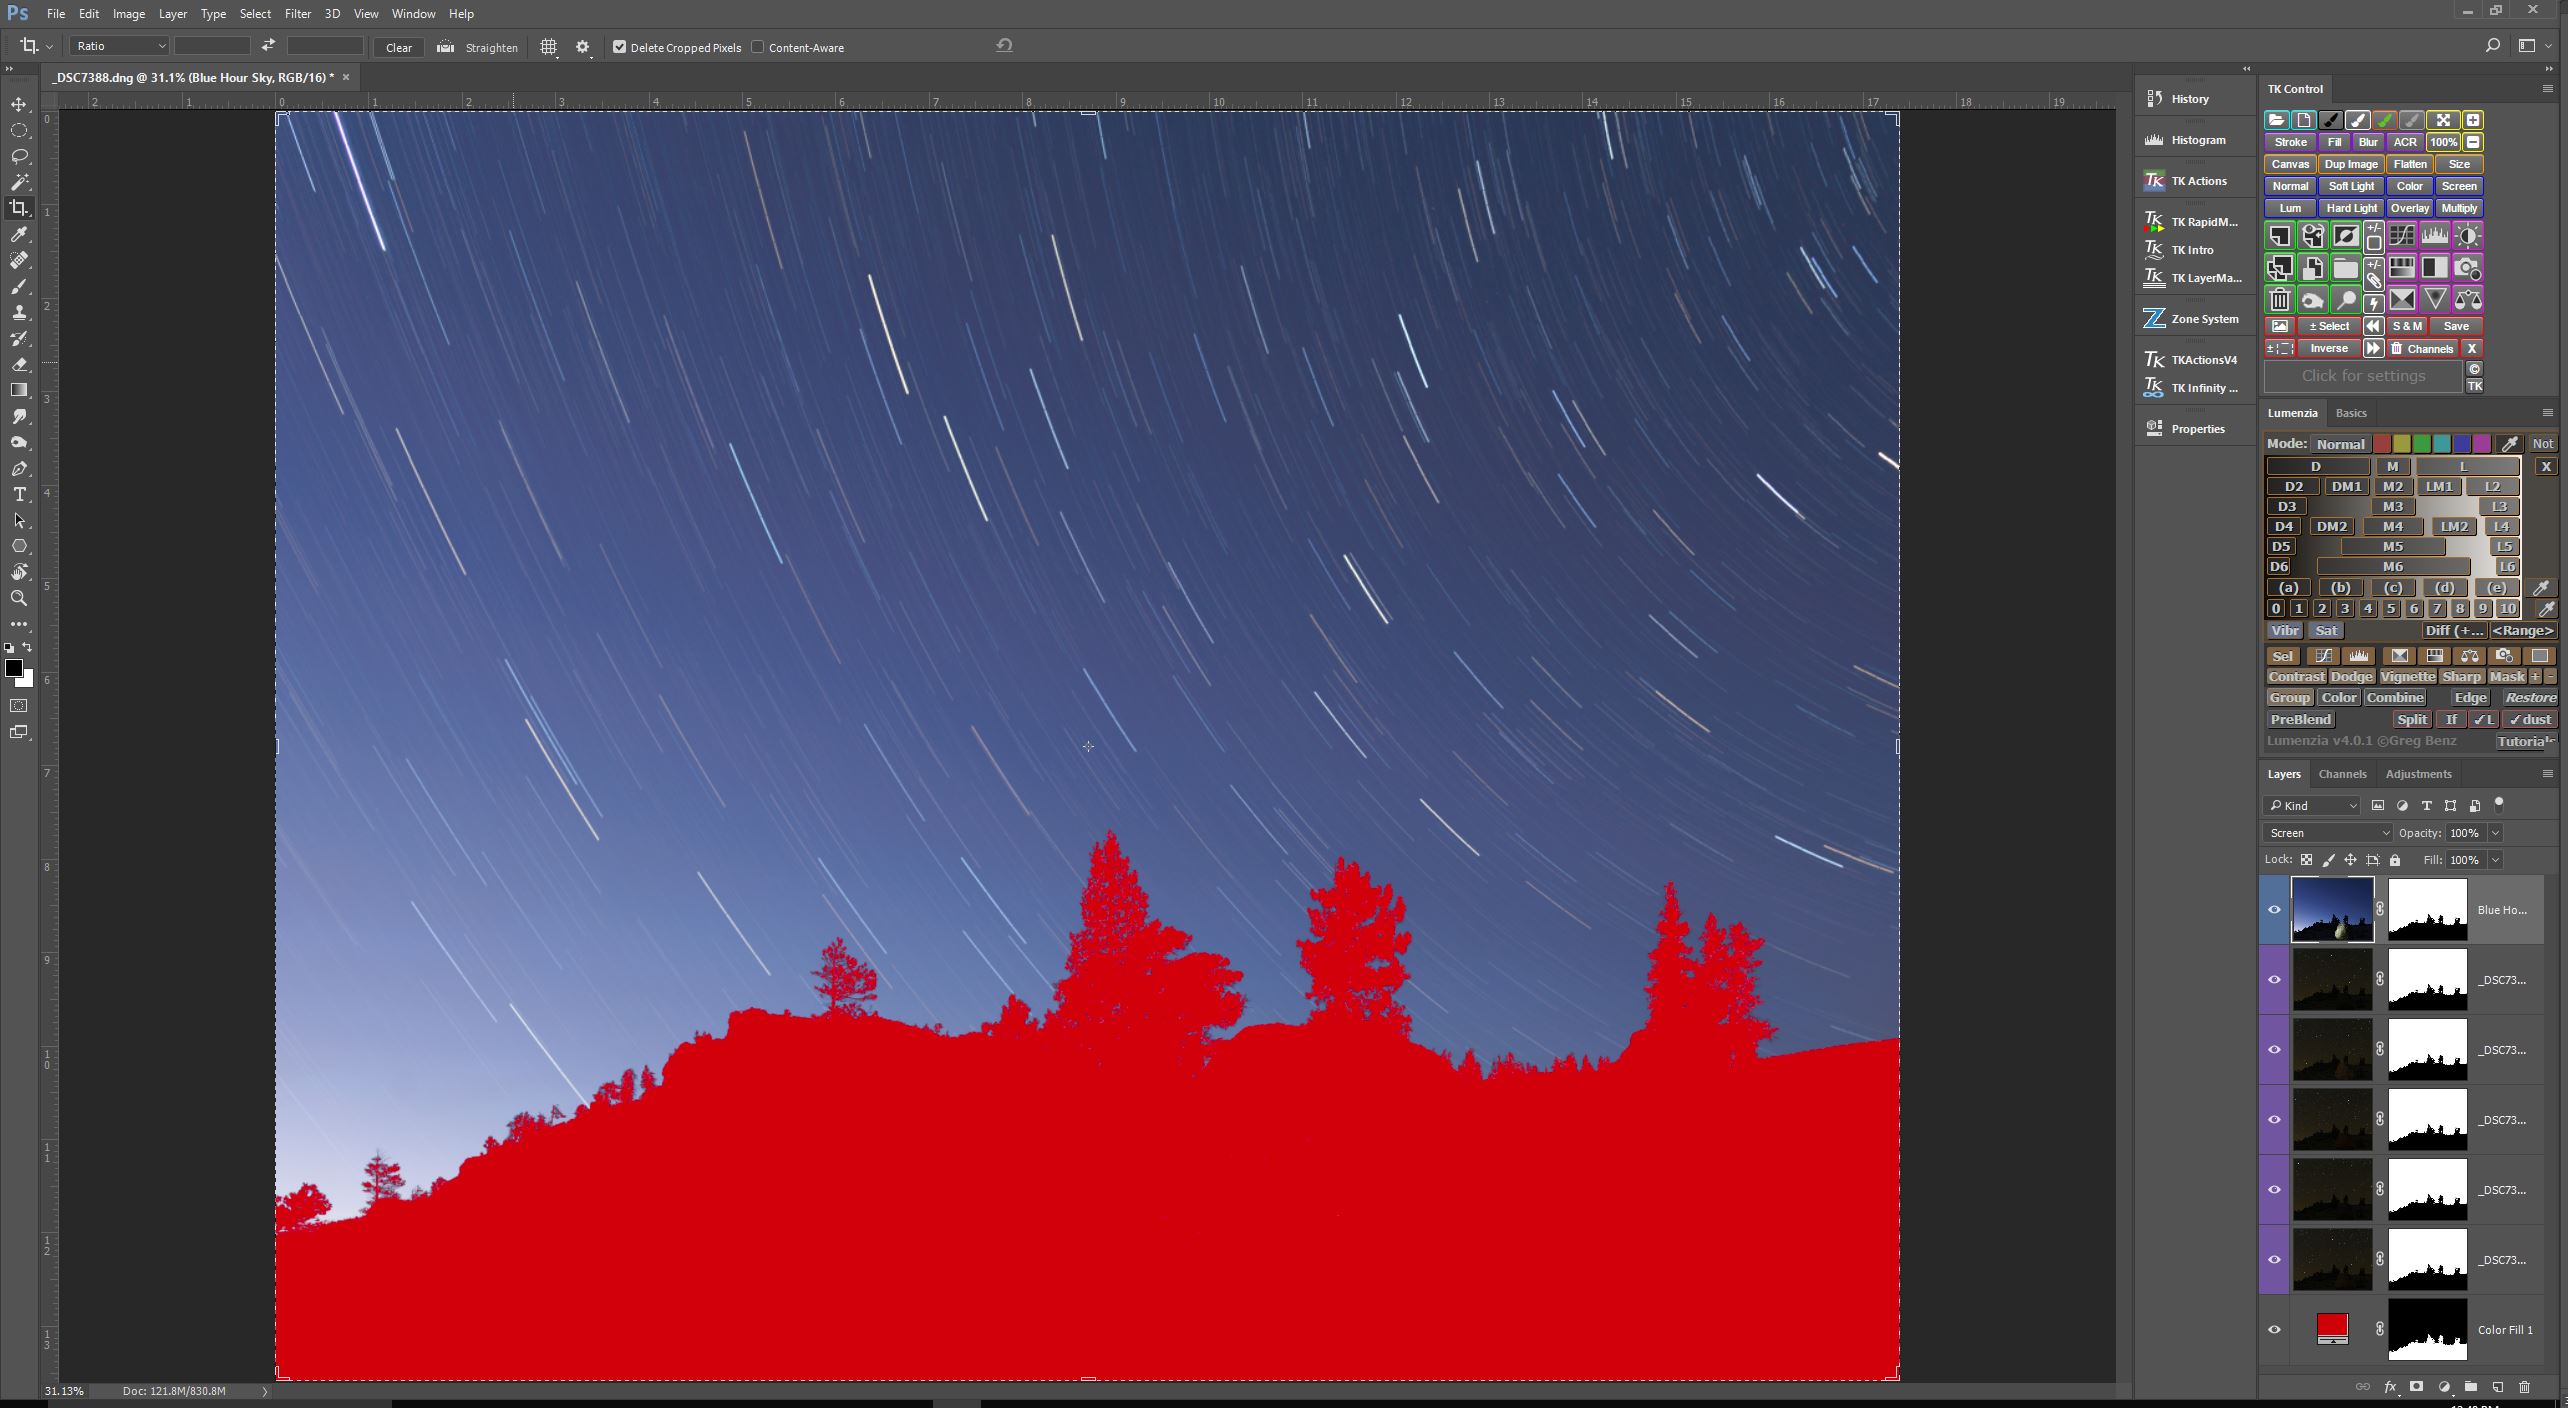Open the Layers panel flyout menu
The image size is (2568, 1408).
[2547, 774]
